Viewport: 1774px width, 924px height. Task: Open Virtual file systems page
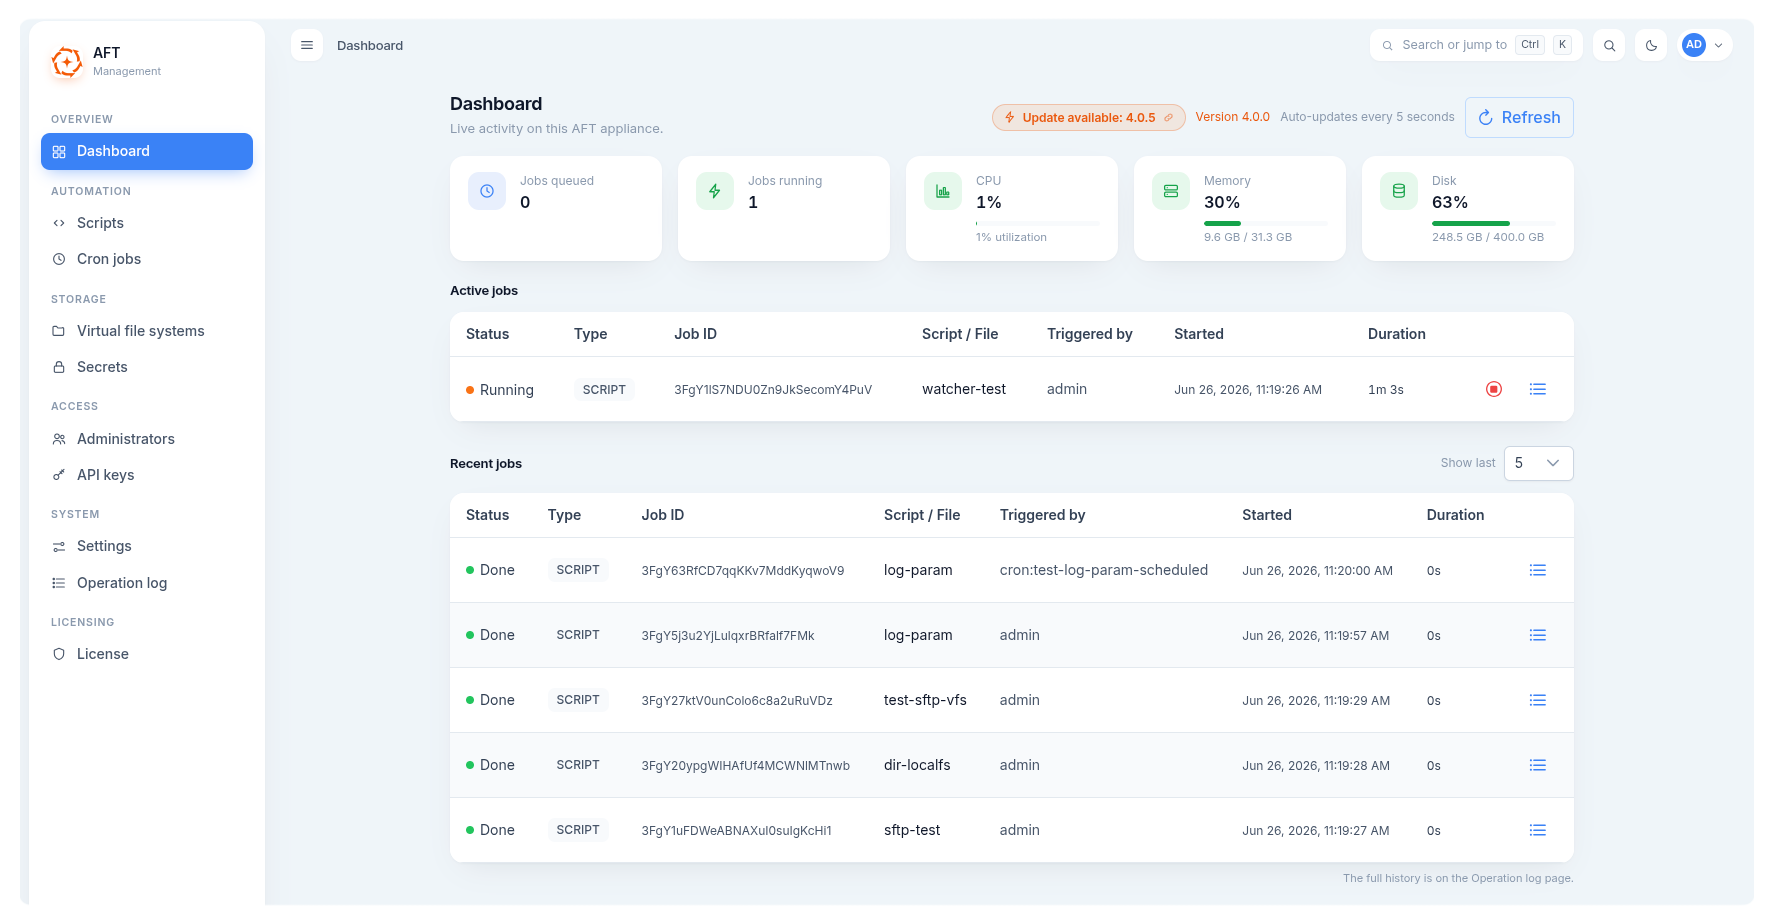coord(147,331)
